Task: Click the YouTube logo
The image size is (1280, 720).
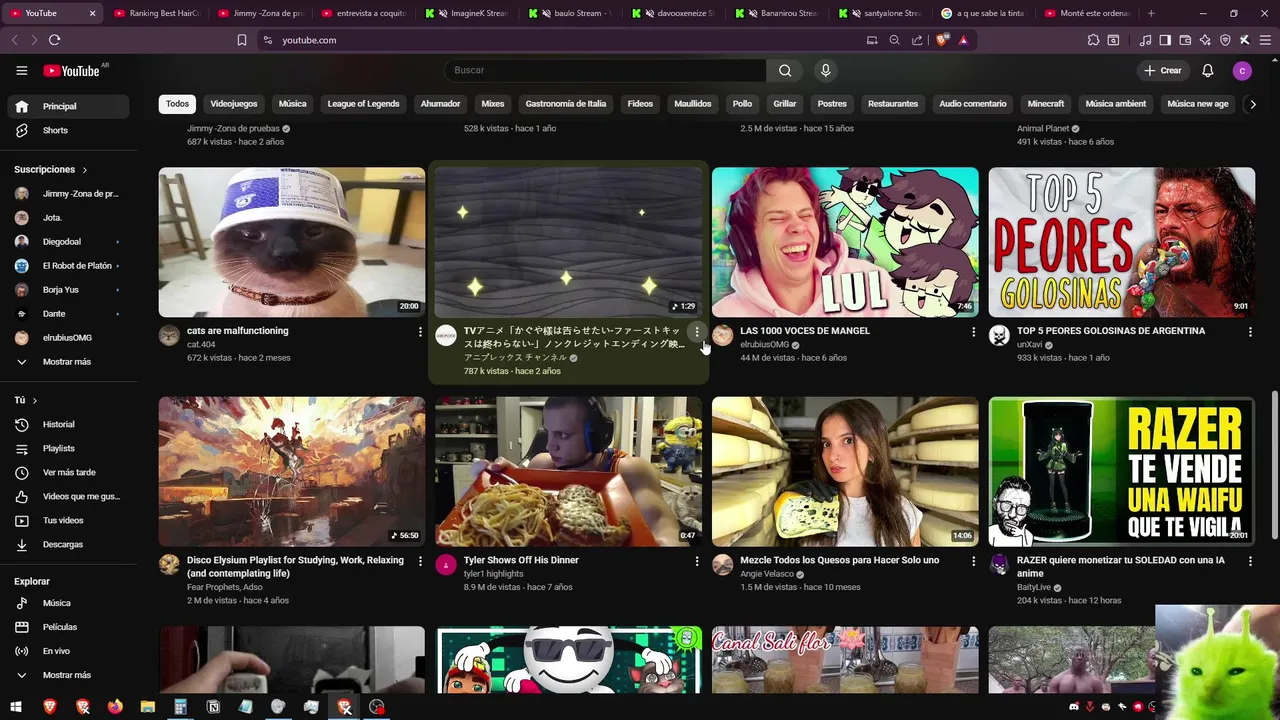Action: 71,71
